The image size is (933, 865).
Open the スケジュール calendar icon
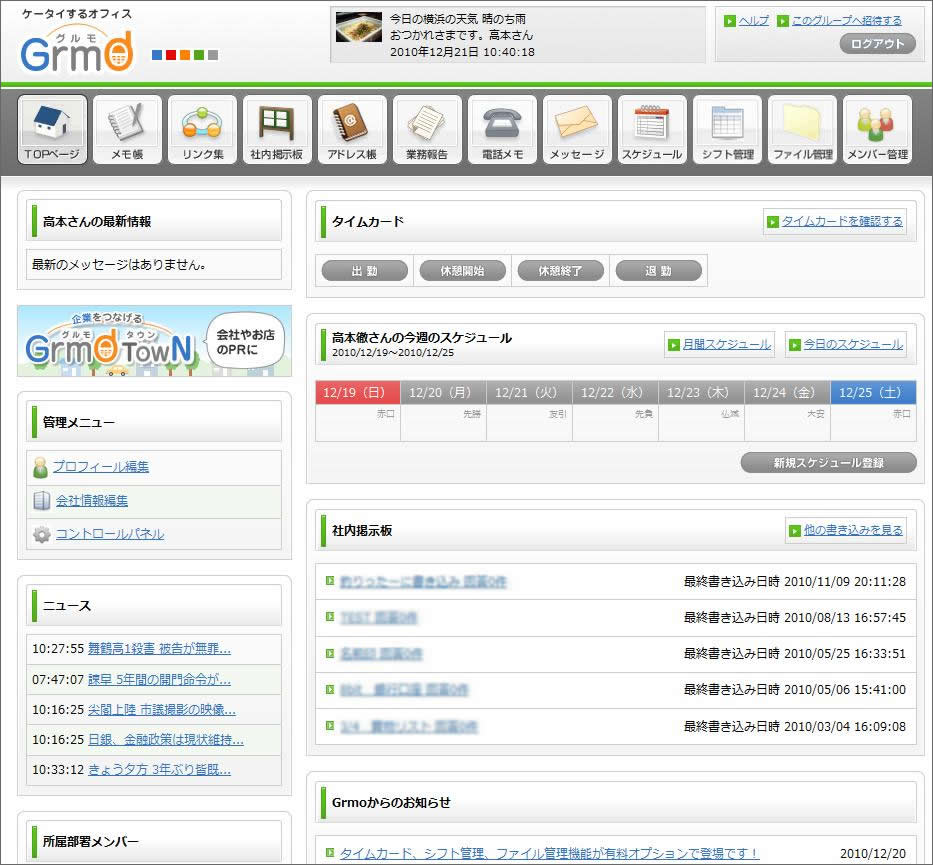(x=652, y=130)
